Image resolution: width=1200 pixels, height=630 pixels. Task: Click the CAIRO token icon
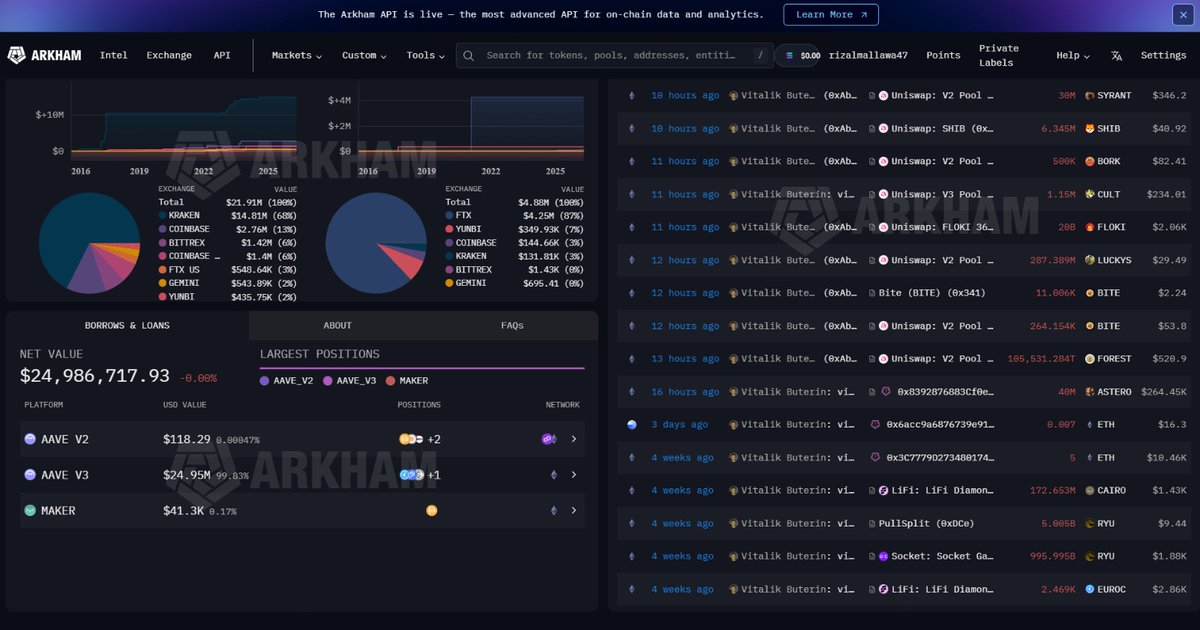click(1090, 491)
